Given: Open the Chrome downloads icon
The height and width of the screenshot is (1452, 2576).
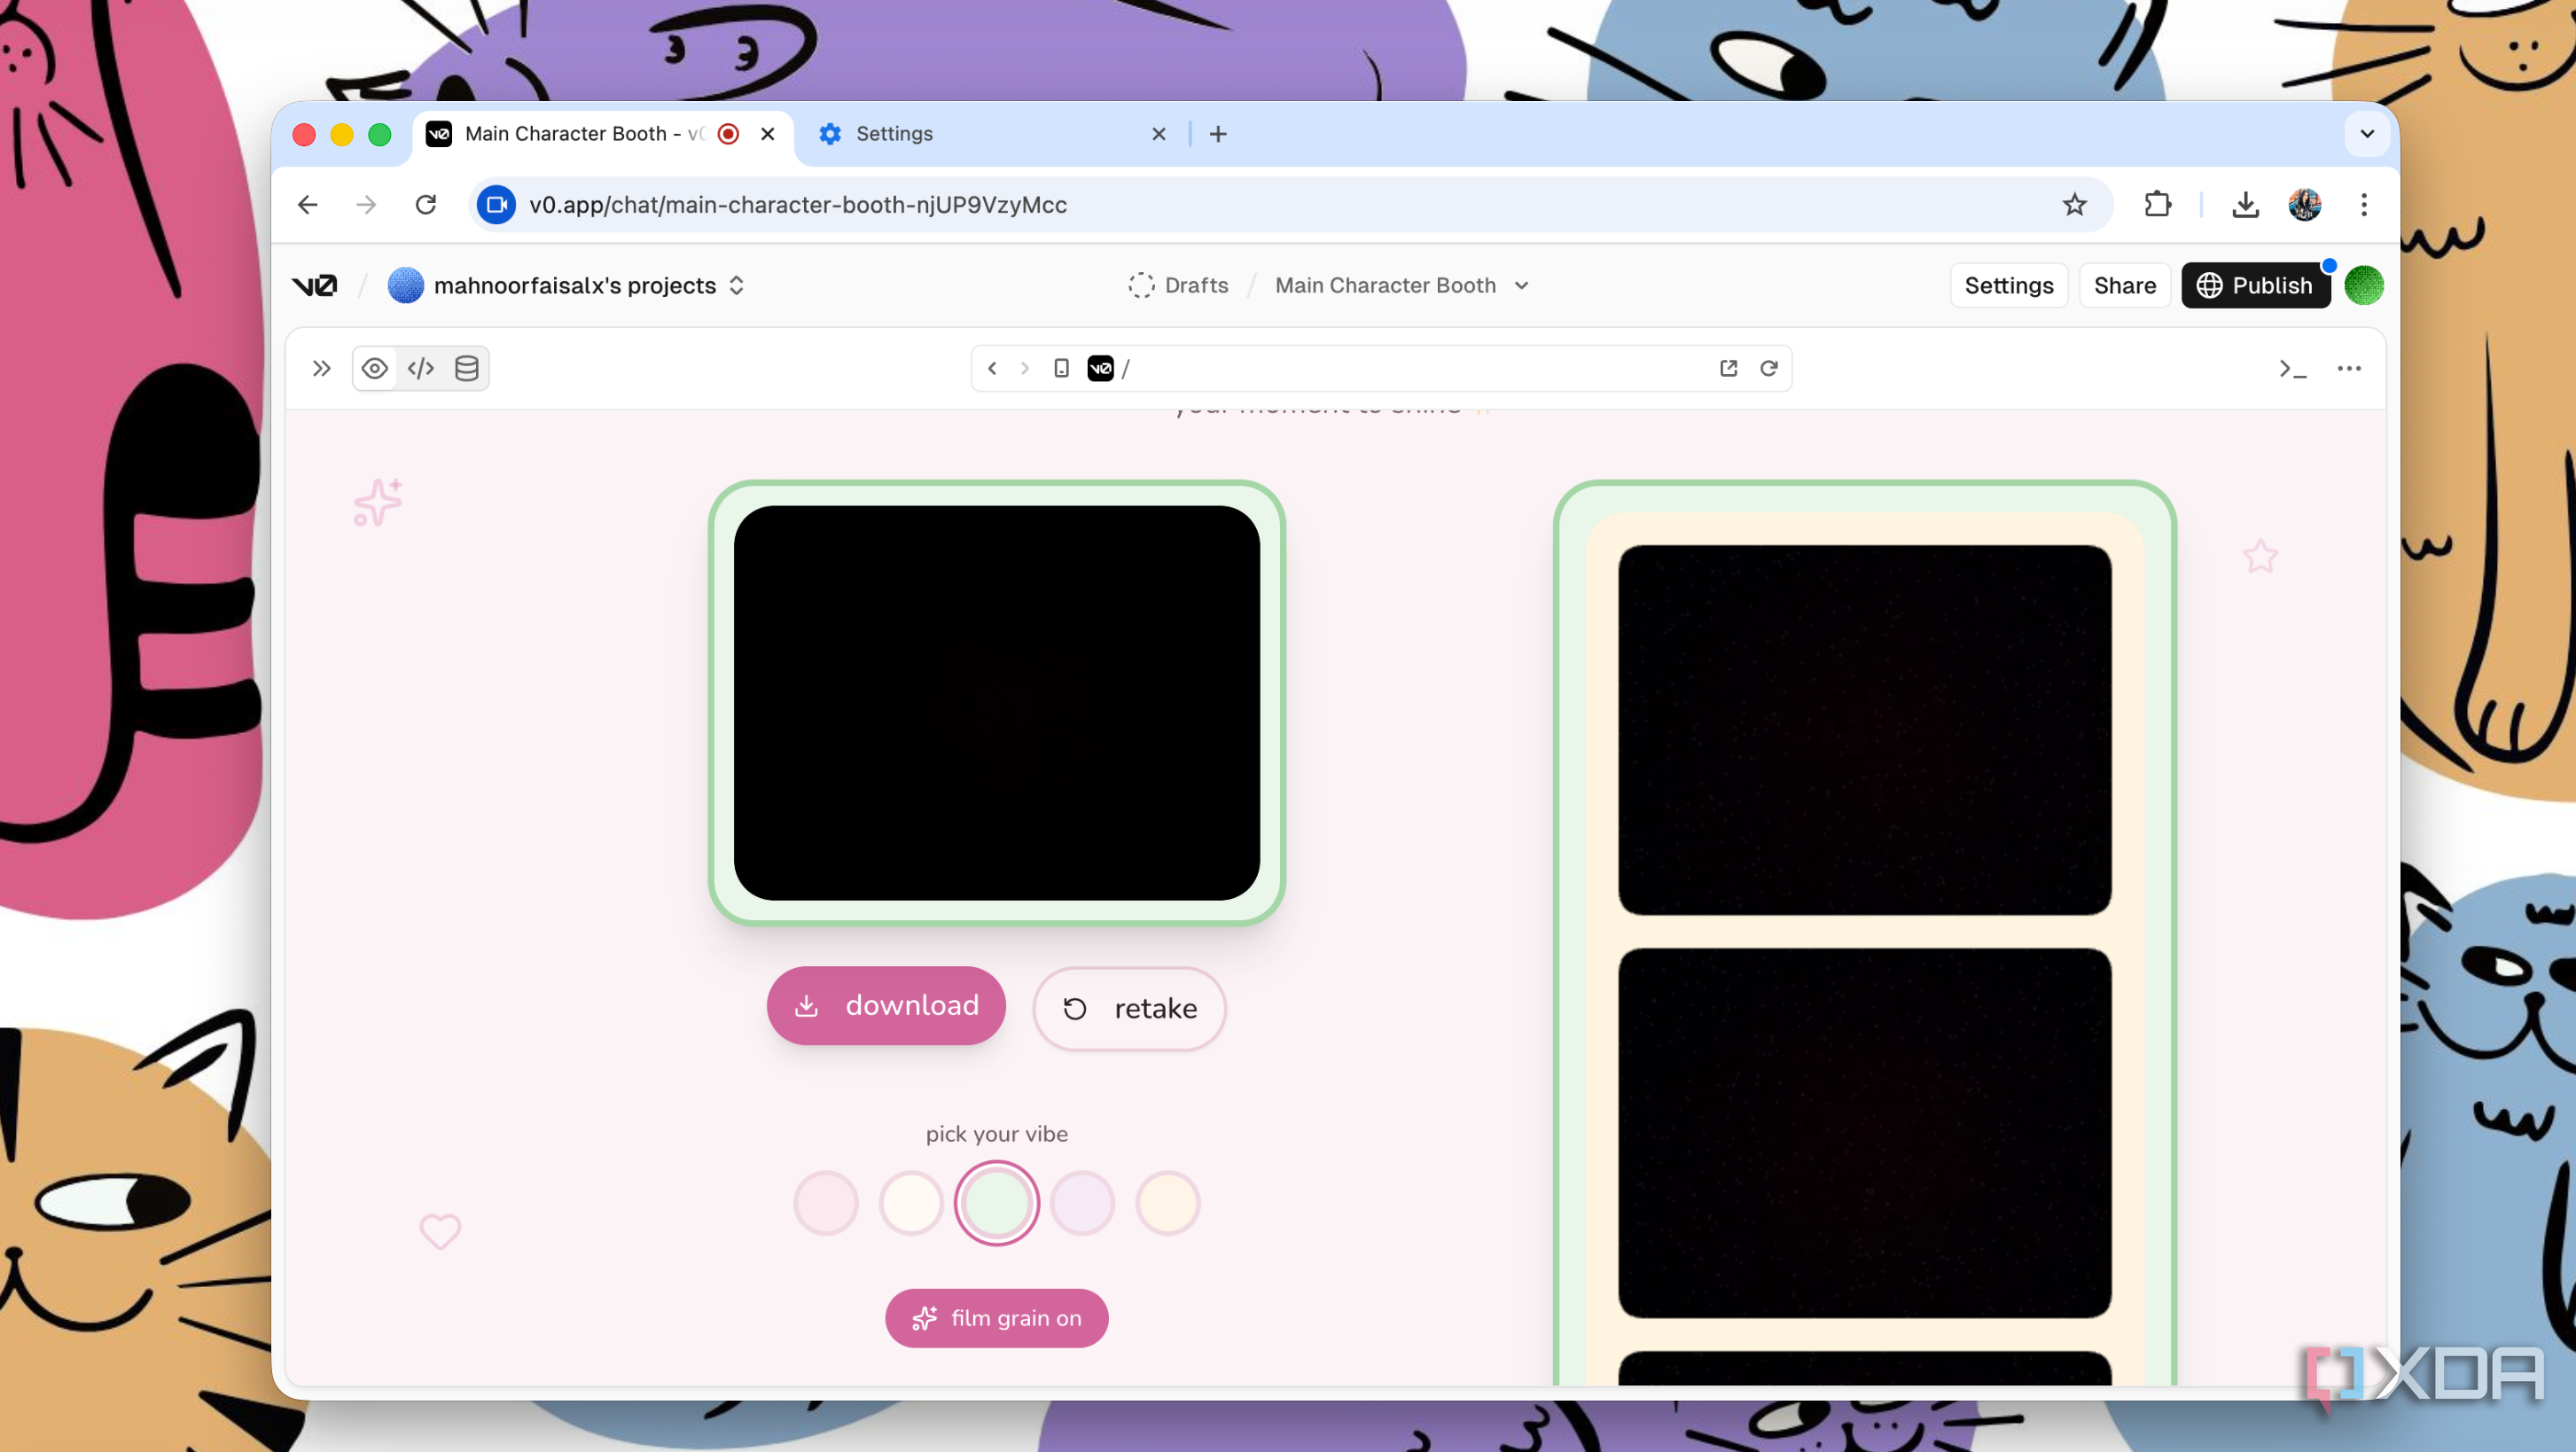Looking at the screenshot, I should (2246, 205).
